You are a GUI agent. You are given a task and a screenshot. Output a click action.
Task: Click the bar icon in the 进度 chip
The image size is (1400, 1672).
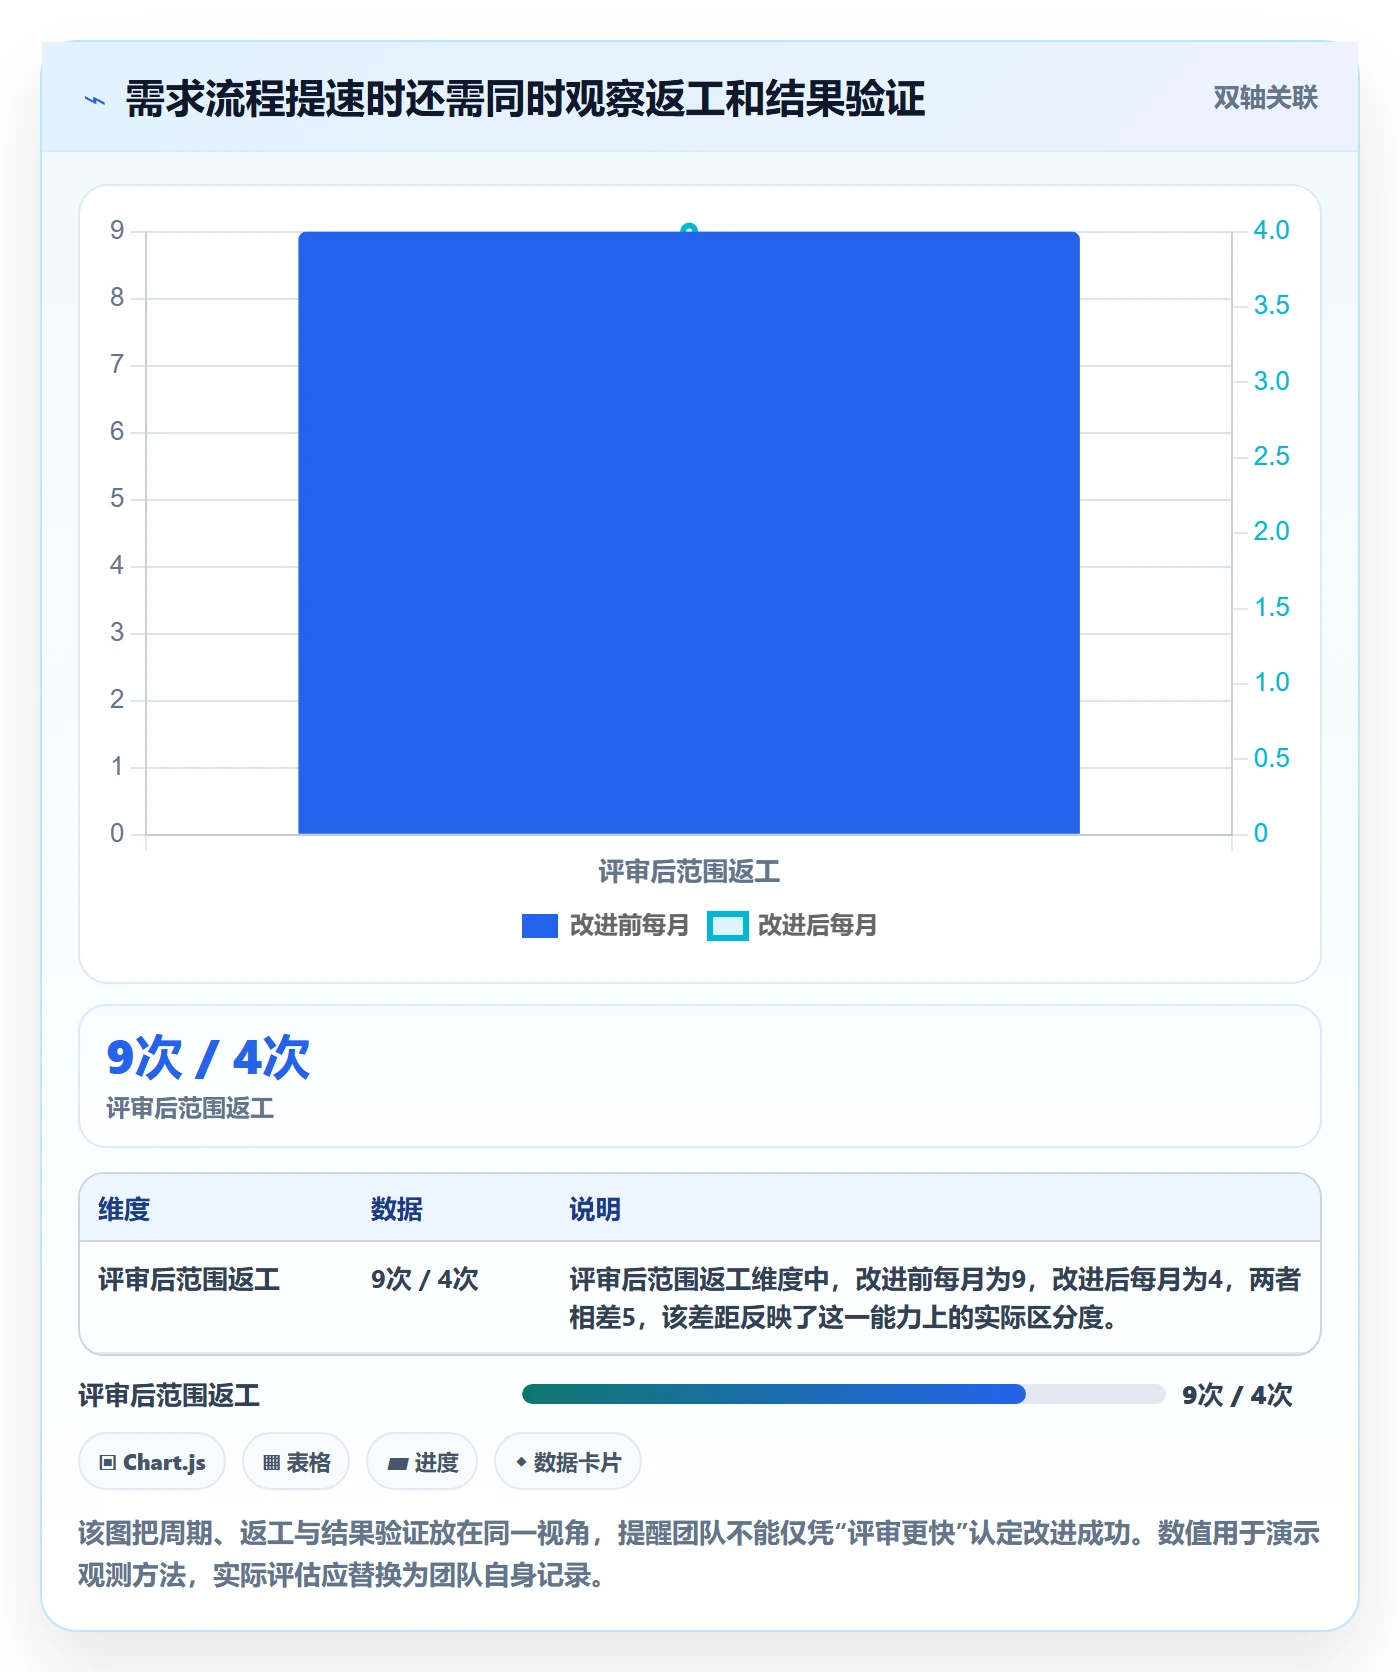click(397, 1464)
